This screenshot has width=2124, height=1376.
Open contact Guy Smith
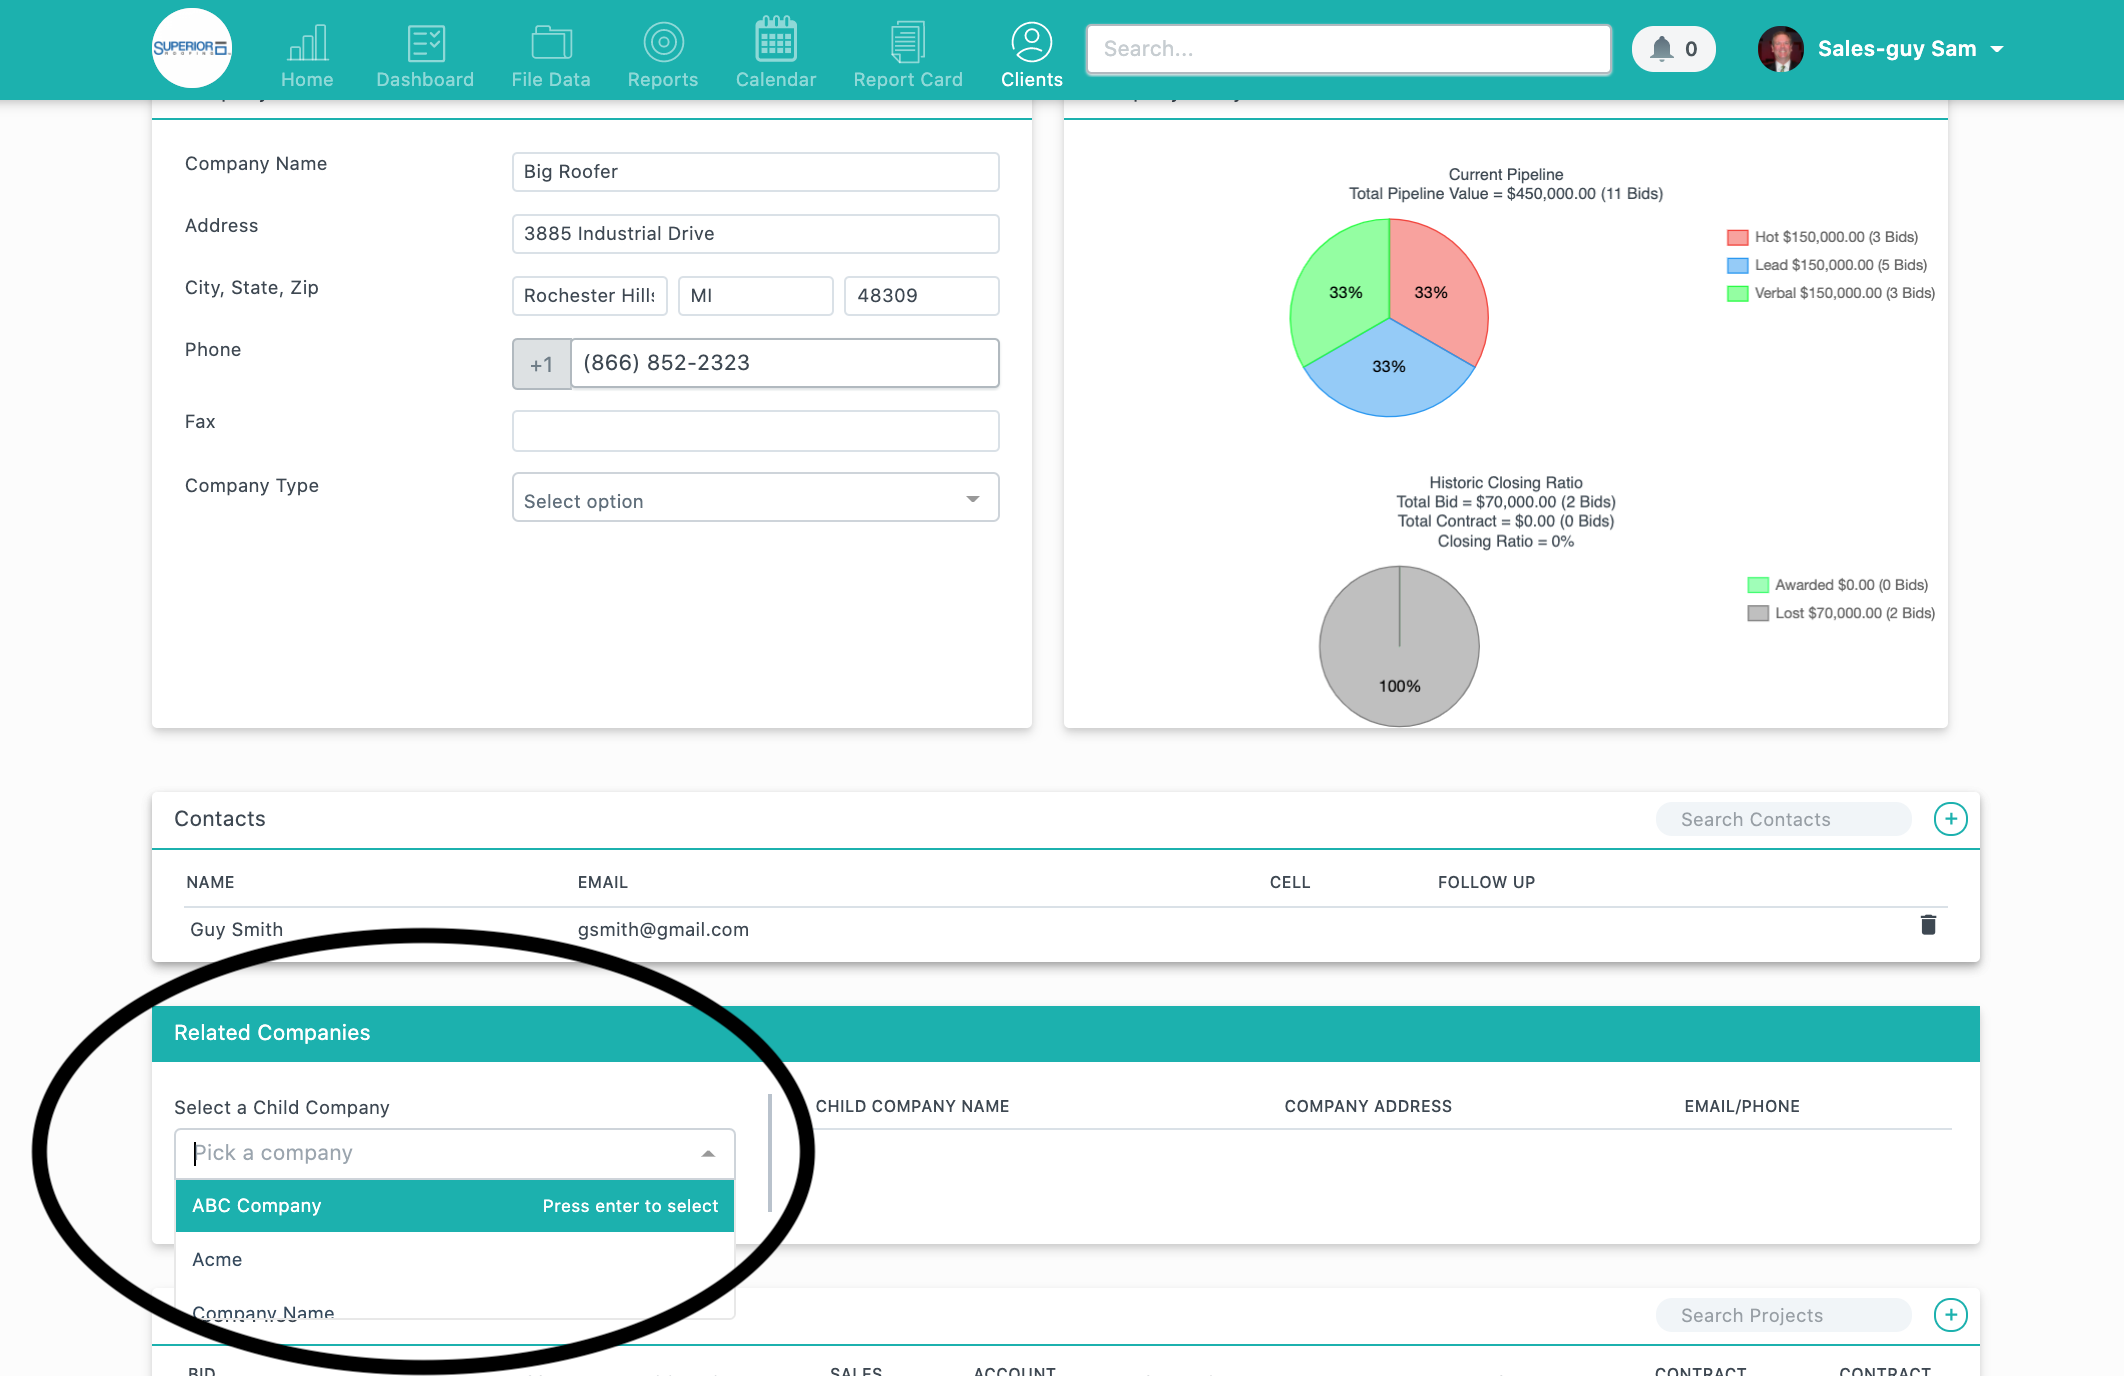pos(236,930)
